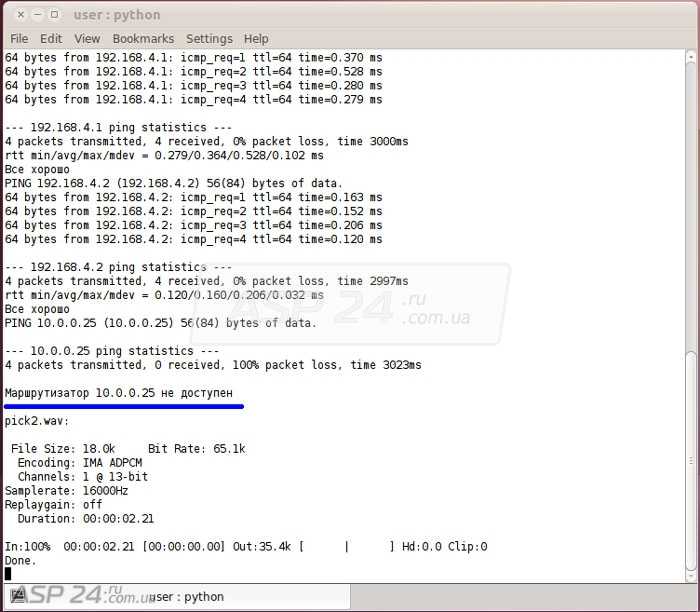Click the scrollbar up arrow
700x612 pixels.
[x=692, y=57]
